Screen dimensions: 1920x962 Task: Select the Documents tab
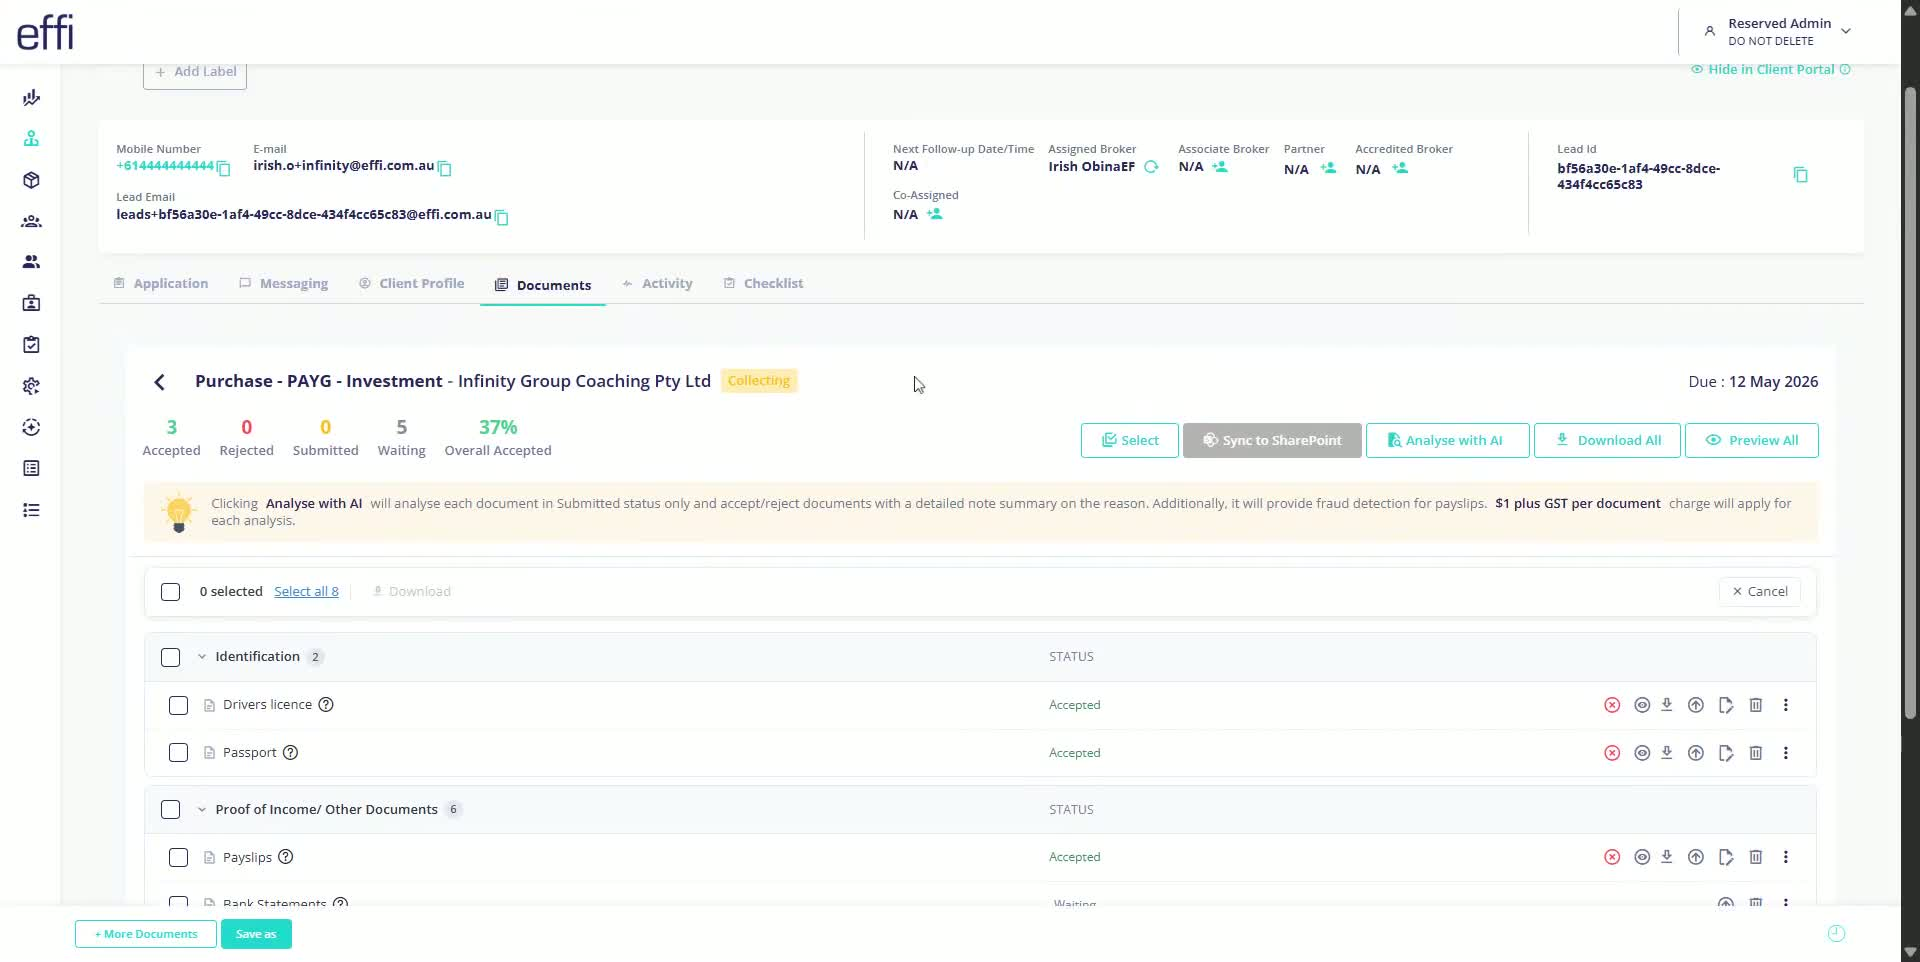[x=543, y=285]
